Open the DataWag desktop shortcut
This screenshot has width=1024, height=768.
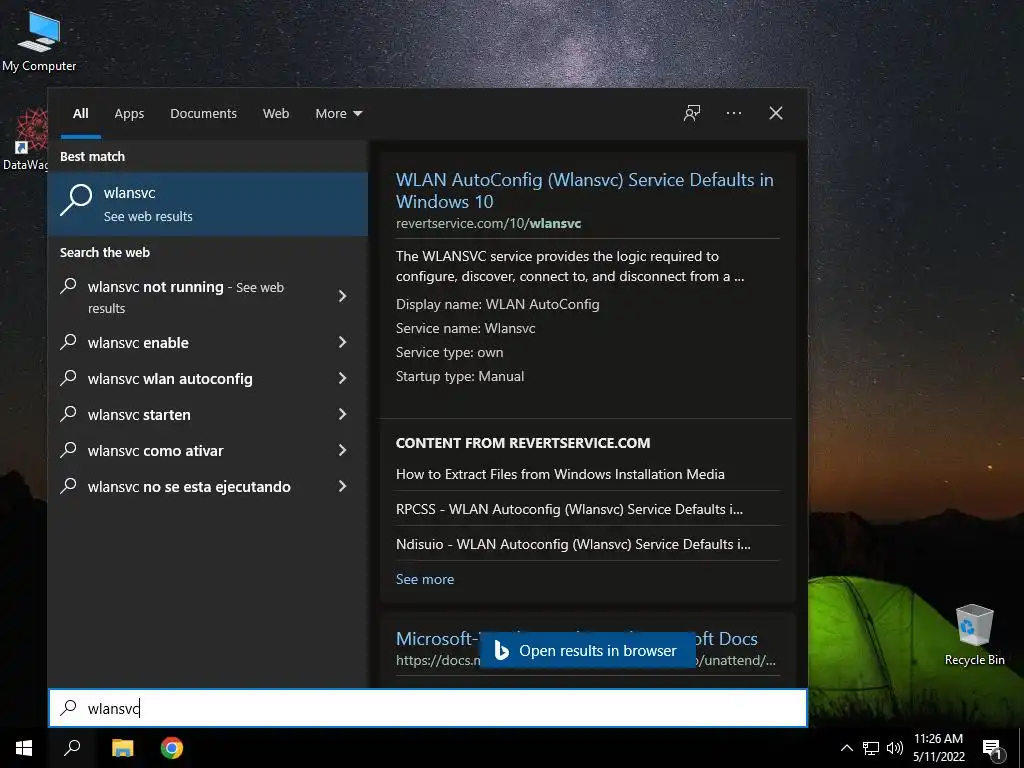25,140
